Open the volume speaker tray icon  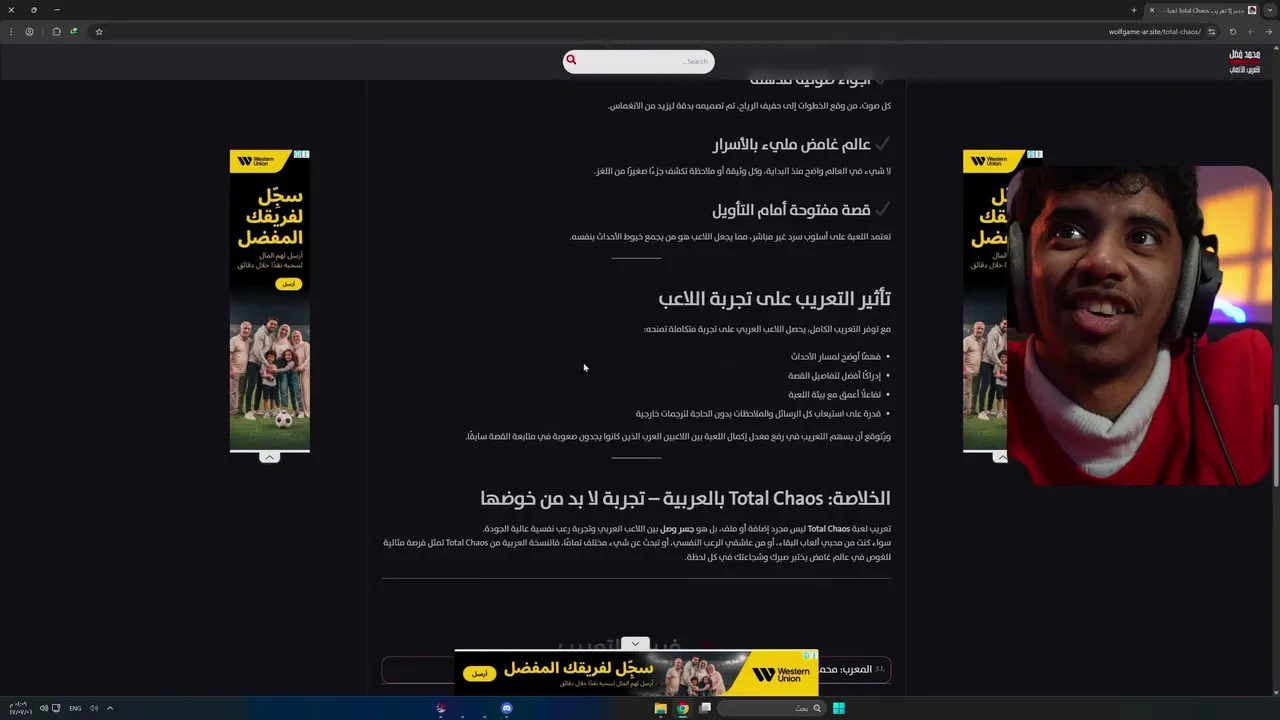pos(44,708)
